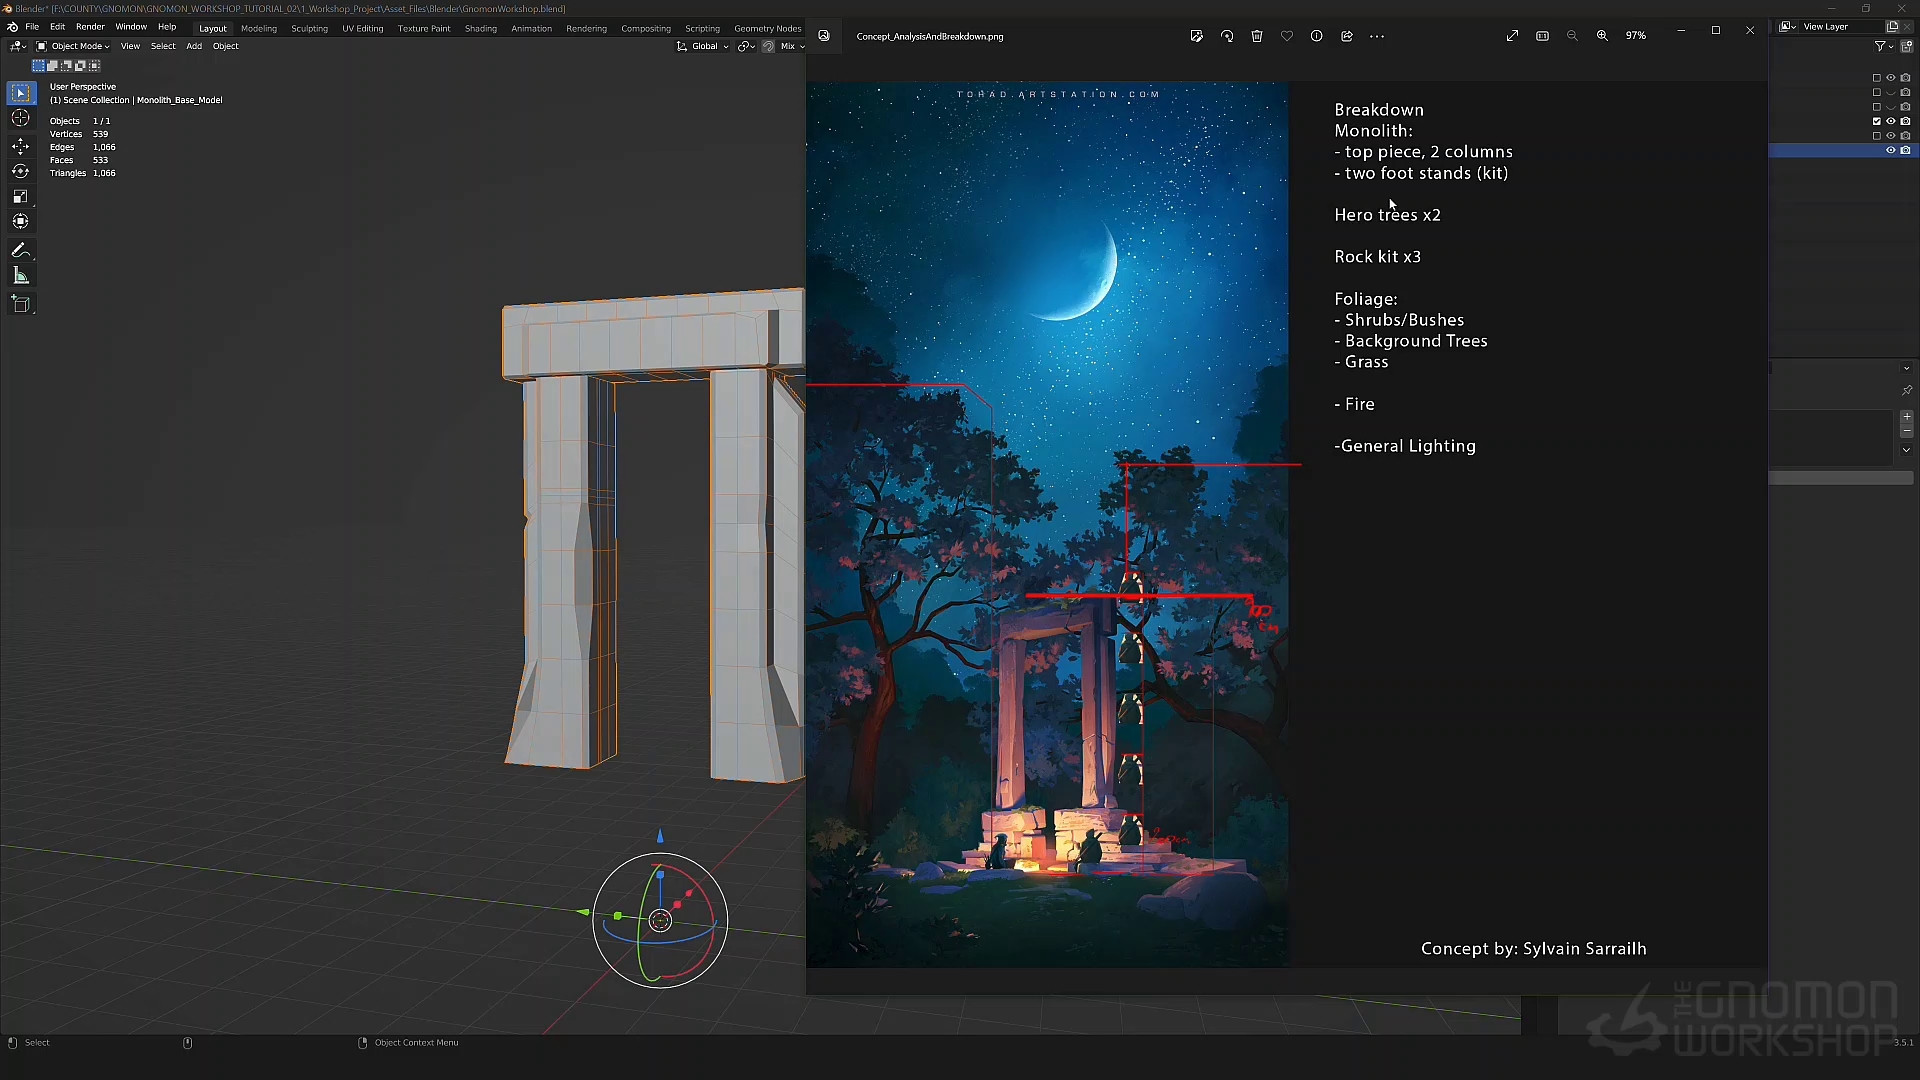The image size is (1920, 1080).
Task: Open the Render menu
Action: [90, 27]
